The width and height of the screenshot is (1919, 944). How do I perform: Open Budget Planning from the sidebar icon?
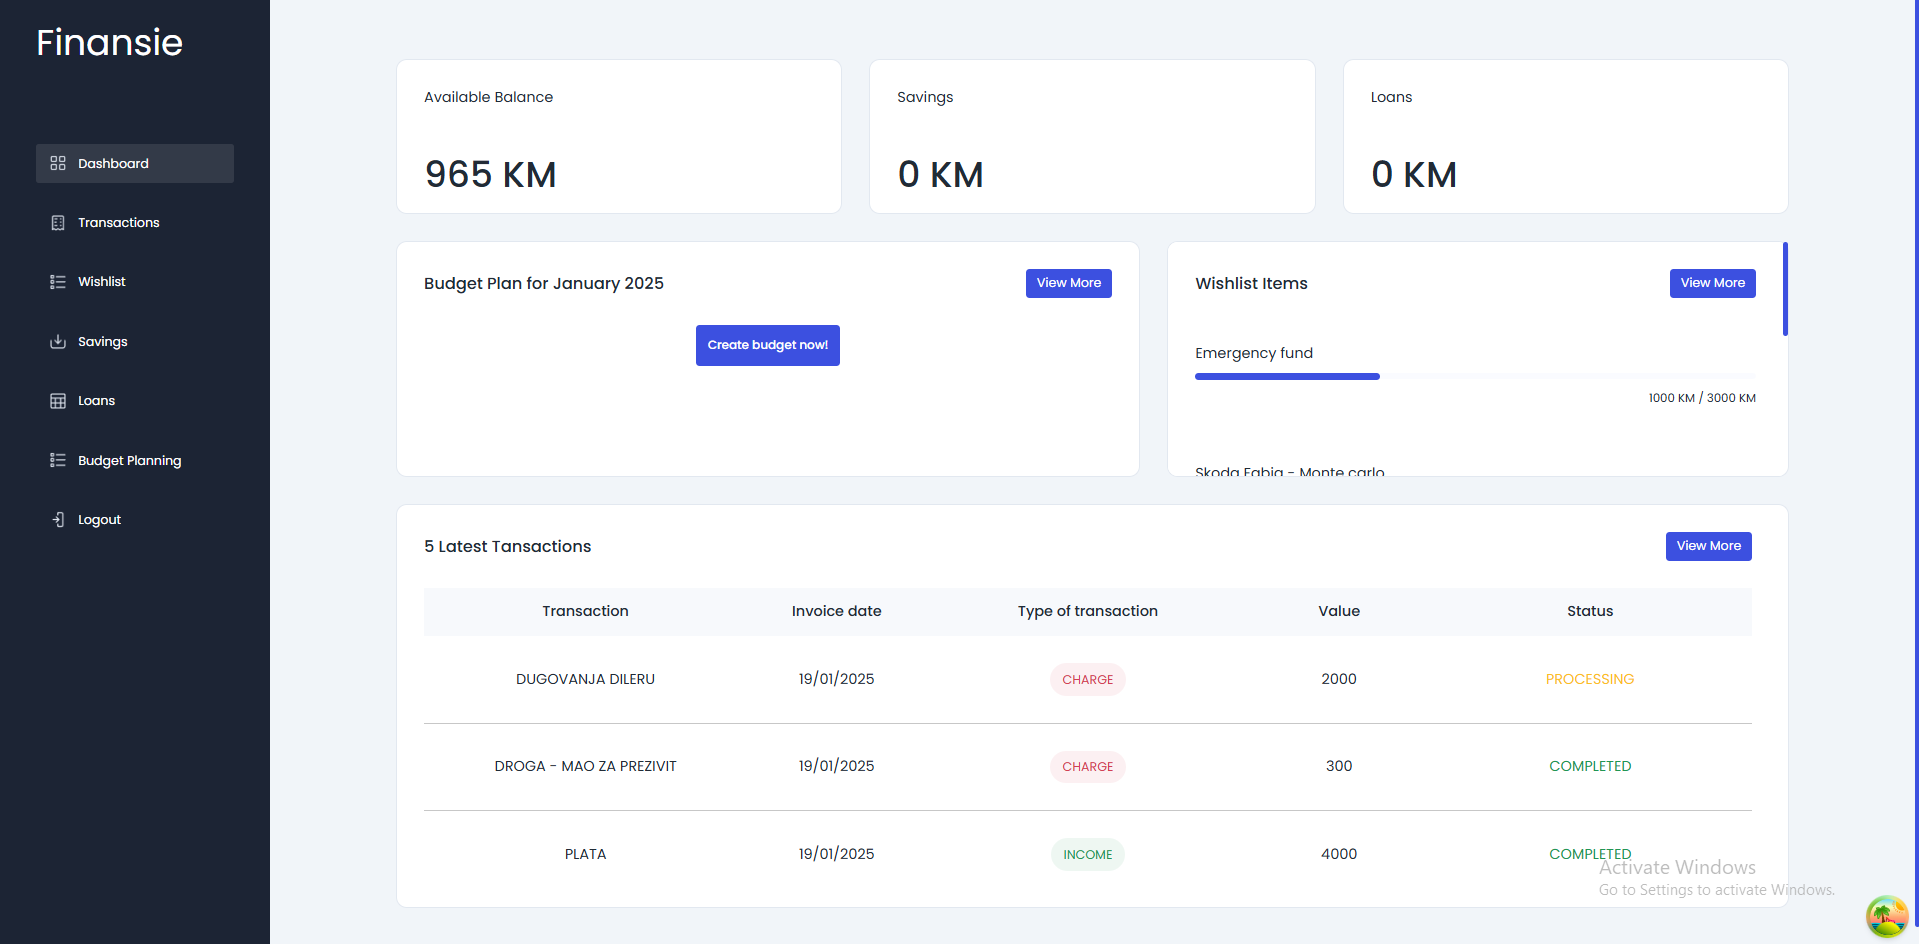coord(57,460)
